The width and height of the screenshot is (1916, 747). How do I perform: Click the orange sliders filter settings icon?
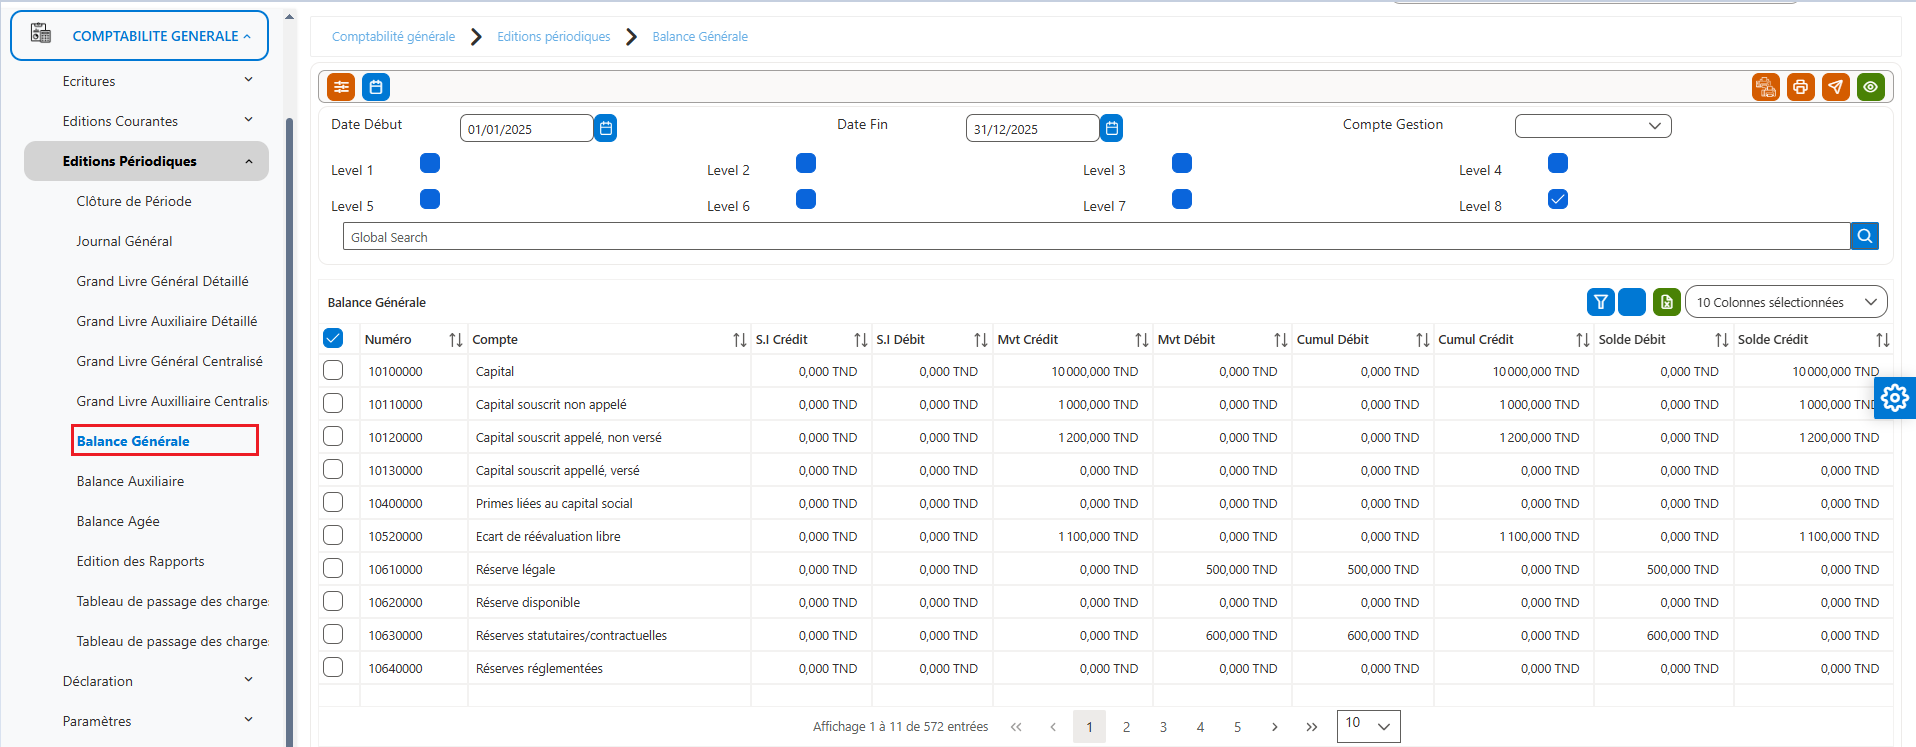[x=341, y=87]
